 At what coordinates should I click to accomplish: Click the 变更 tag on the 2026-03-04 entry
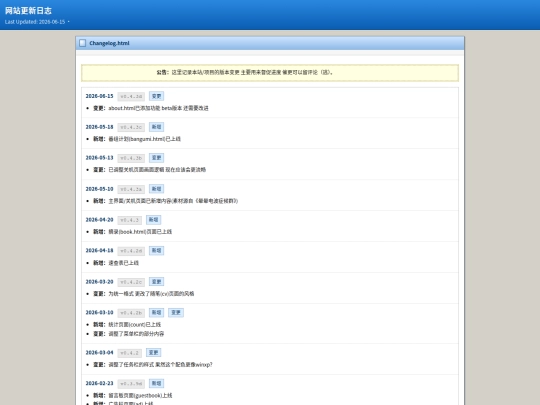(153, 353)
